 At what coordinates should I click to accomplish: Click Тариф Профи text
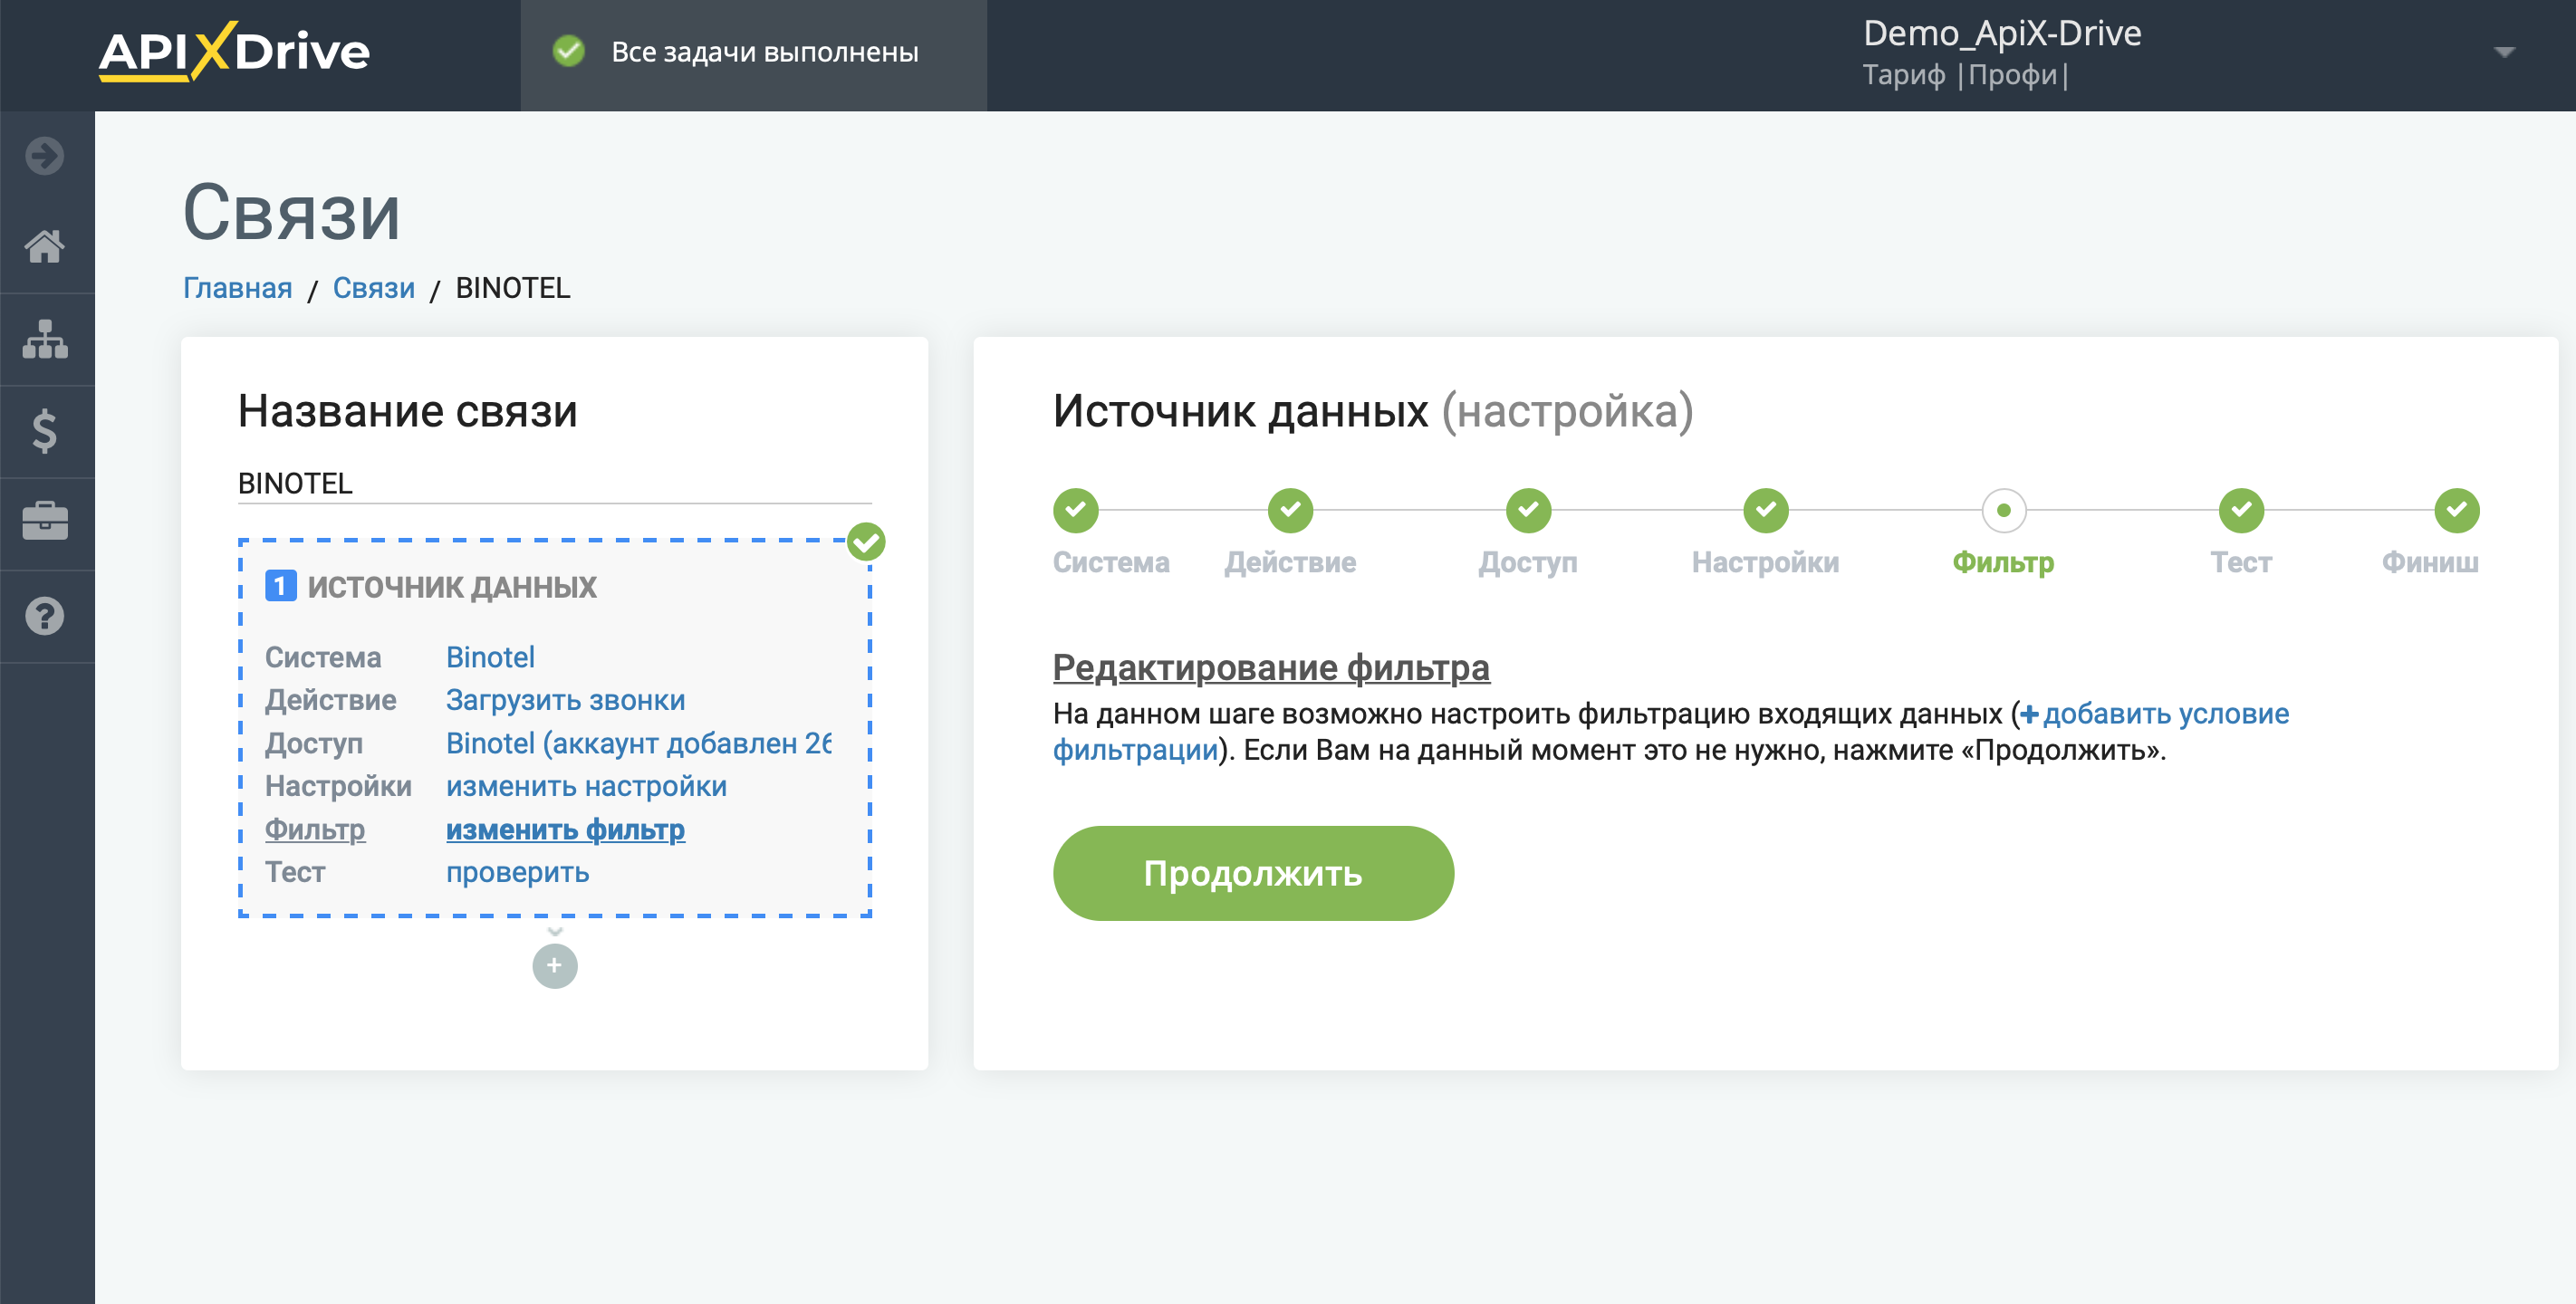point(1965,75)
